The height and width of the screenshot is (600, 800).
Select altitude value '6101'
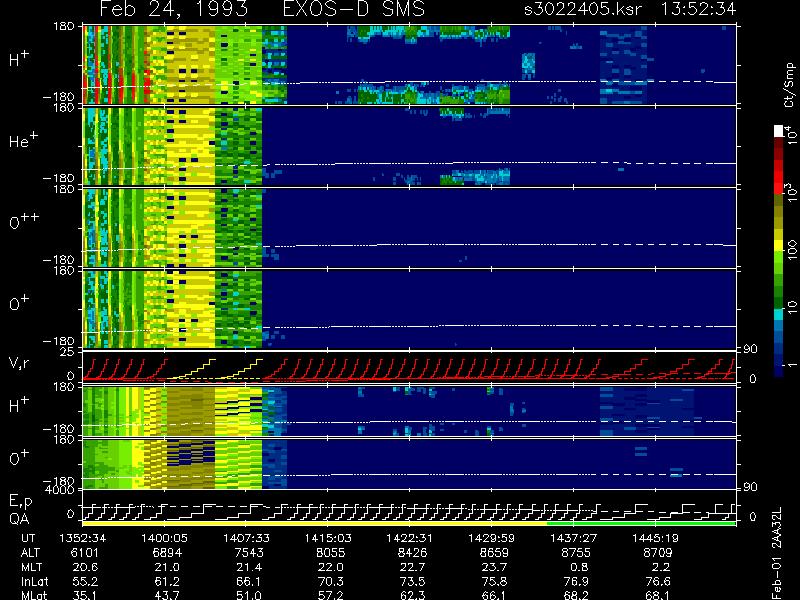tap(84, 553)
